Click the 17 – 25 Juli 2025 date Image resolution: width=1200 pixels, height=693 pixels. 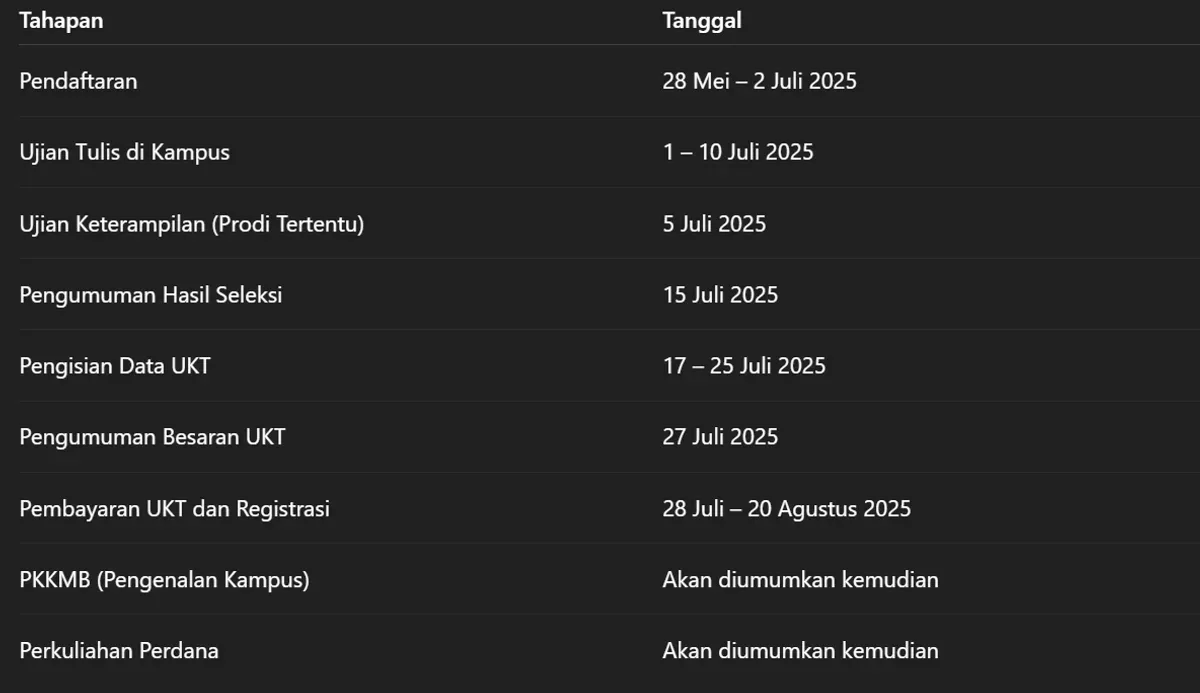(744, 366)
